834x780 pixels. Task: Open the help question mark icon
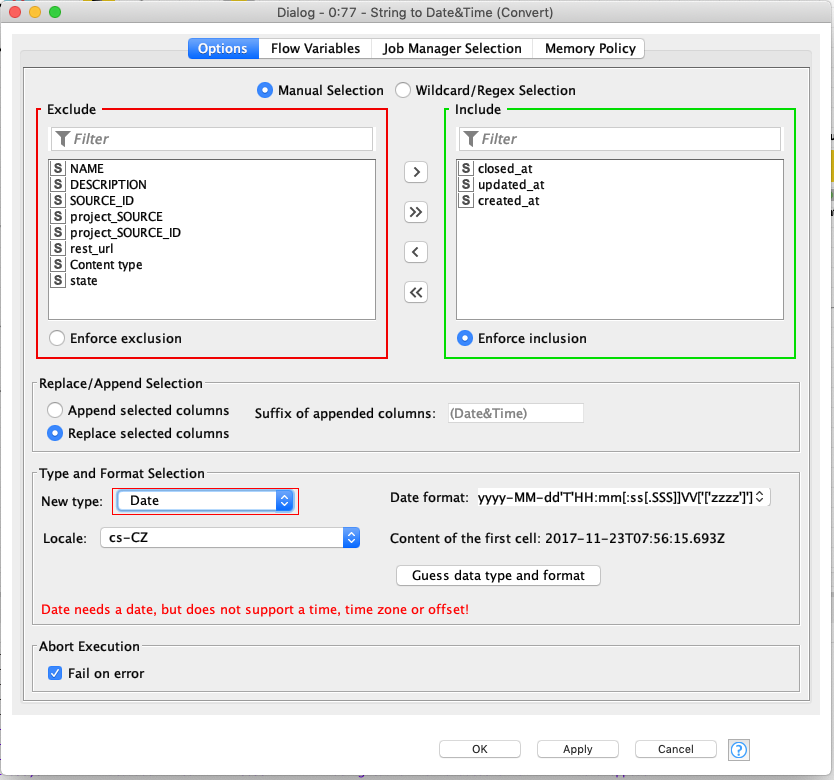click(x=739, y=749)
